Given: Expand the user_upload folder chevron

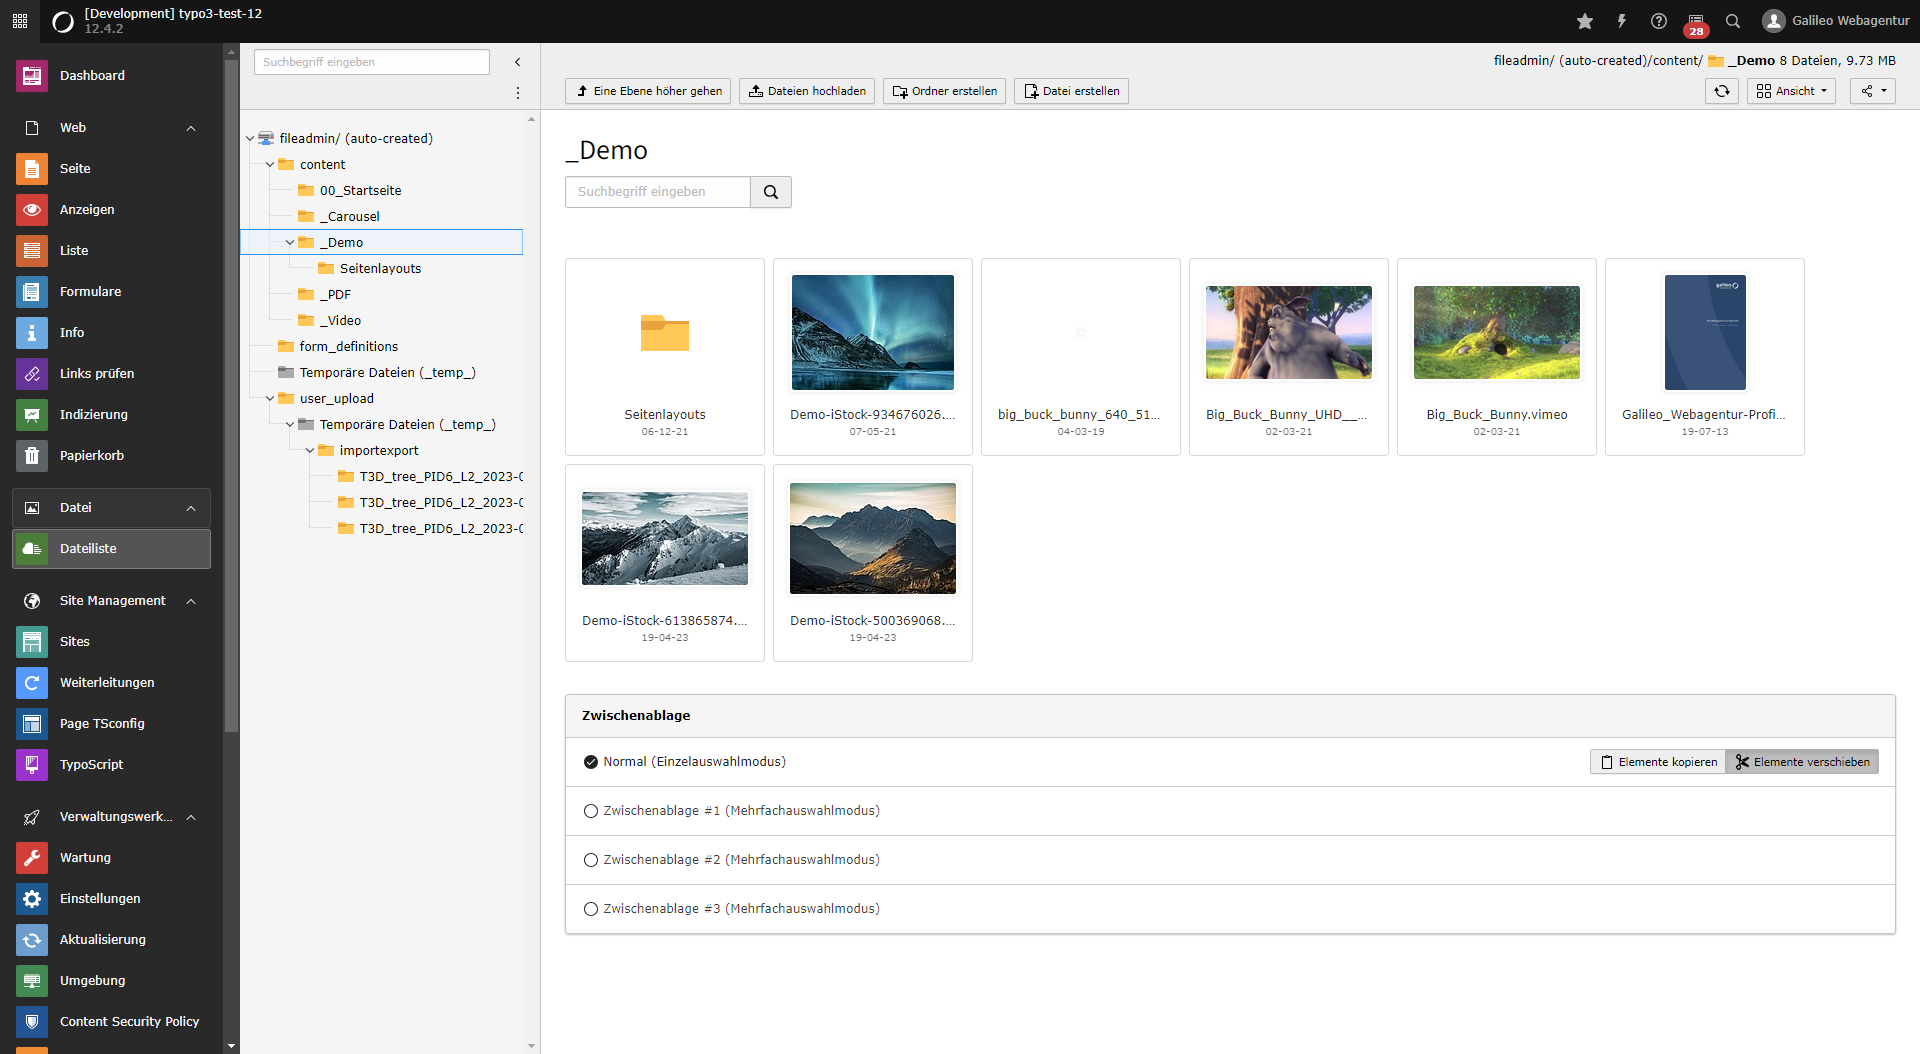Looking at the screenshot, I should click(269, 398).
